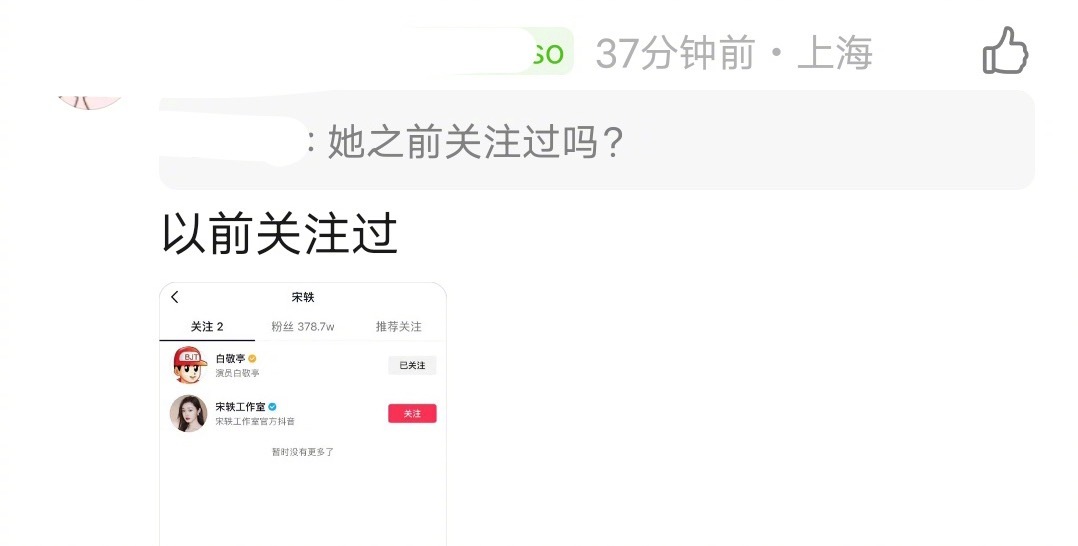Open the 推荐关注 tab
This screenshot has height=546, width=1078.
(398, 327)
